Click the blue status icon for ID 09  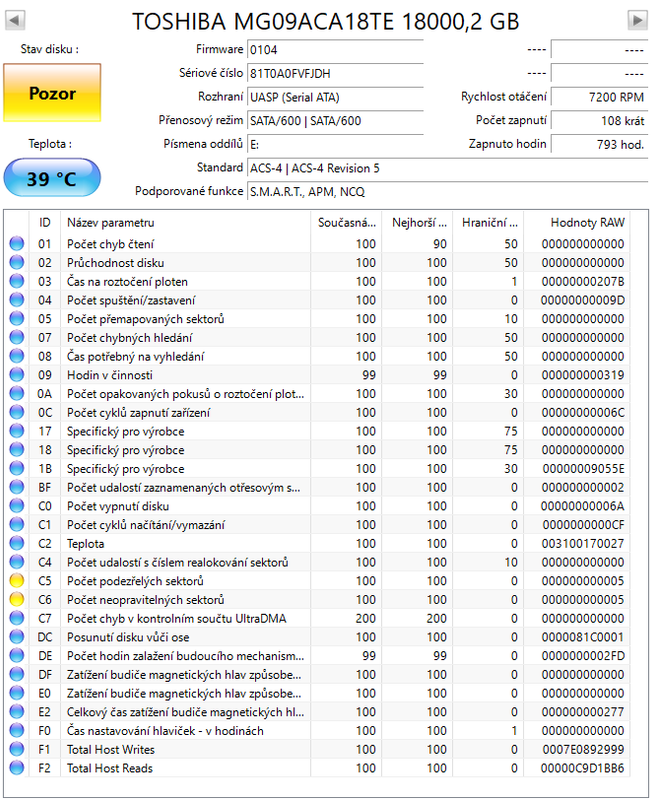click(17, 374)
